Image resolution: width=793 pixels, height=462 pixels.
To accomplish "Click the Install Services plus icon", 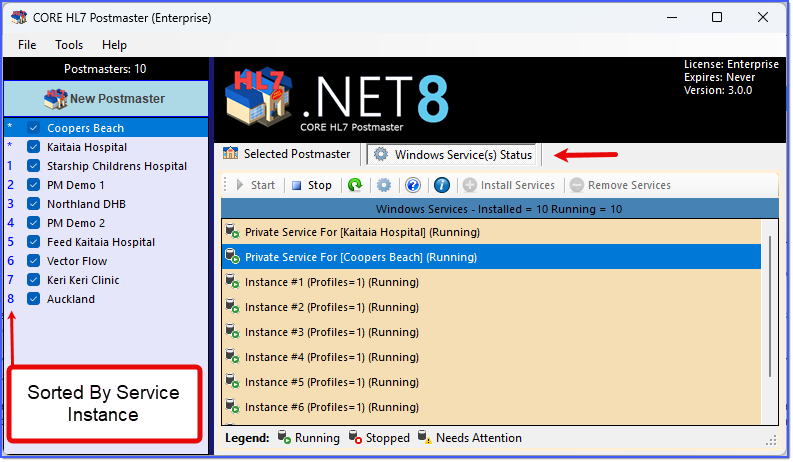I will (470, 185).
